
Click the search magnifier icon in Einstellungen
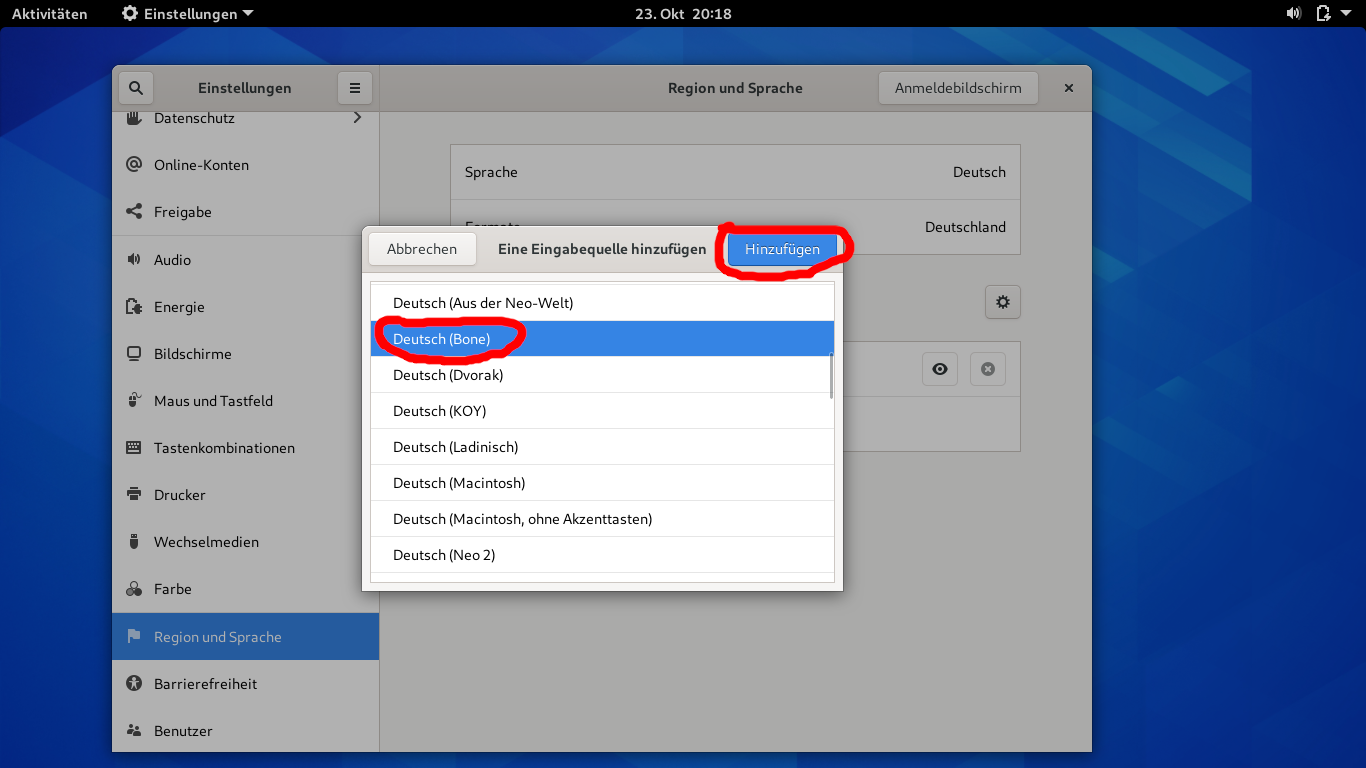tap(136, 88)
